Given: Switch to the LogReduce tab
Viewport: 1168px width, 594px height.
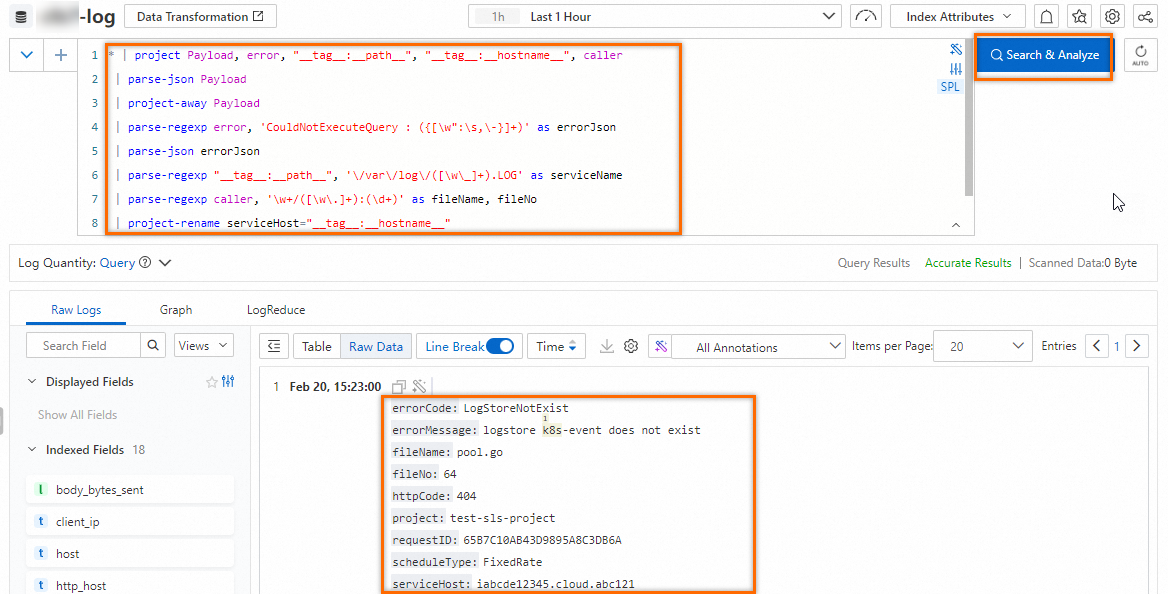Looking at the screenshot, I should (x=276, y=310).
